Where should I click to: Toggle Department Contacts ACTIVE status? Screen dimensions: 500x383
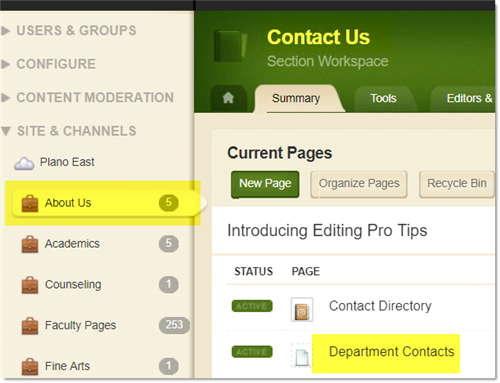click(252, 352)
